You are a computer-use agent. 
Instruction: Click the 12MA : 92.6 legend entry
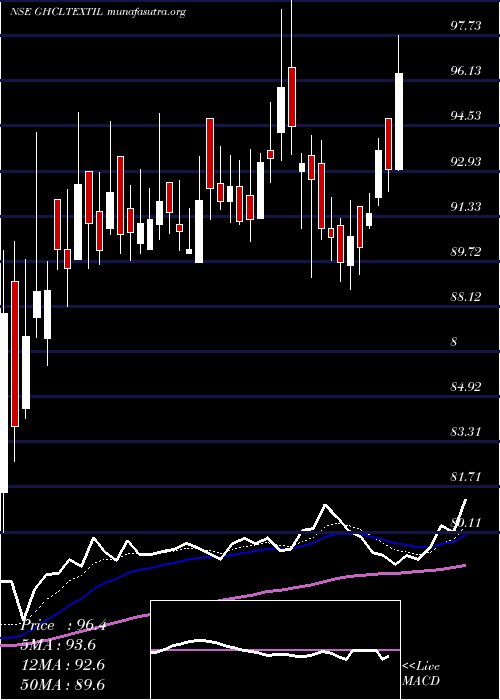(x=63, y=665)
